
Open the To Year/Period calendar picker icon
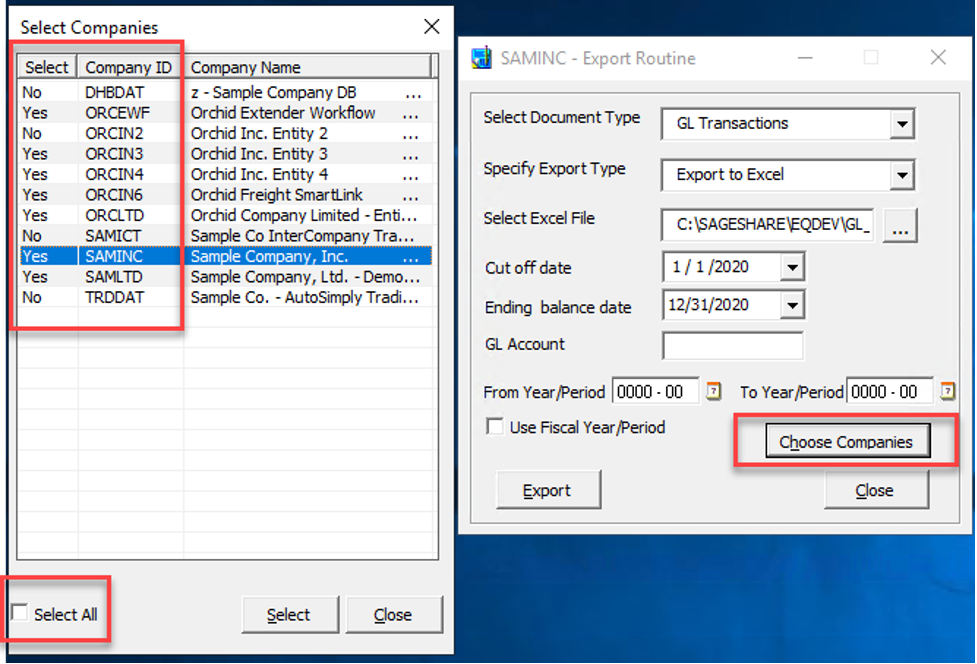tap(947, 392)
